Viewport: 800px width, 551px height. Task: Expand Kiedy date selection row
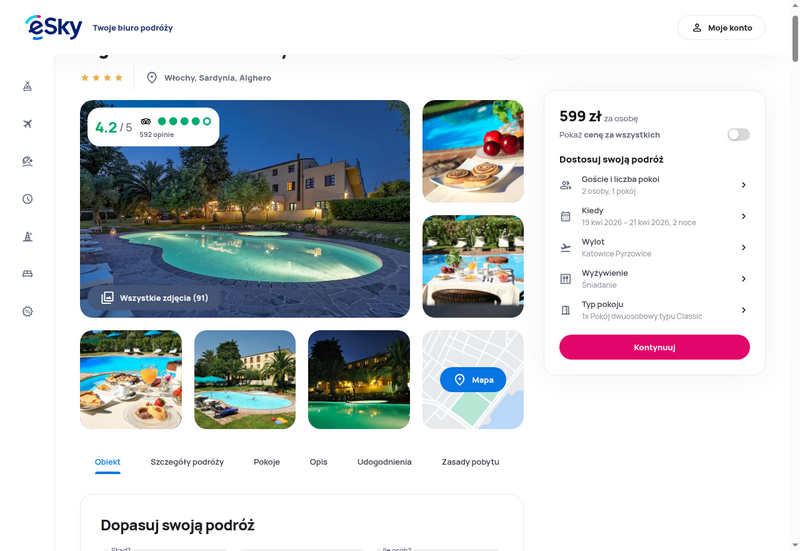pyautogui.click(x=654, y=216)
